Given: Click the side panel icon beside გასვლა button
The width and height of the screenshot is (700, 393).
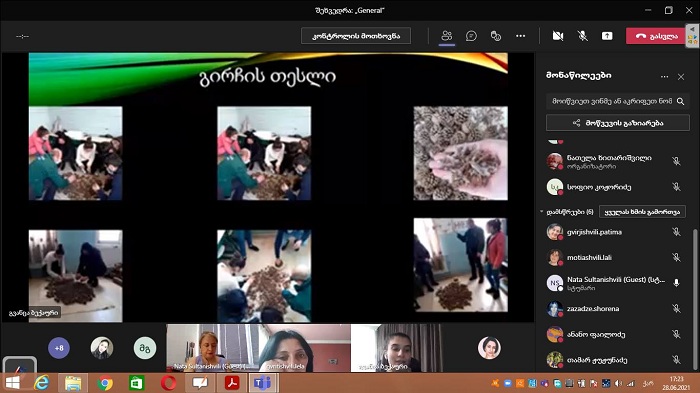Looking at the screenshot, I should [x=692, y=36].
